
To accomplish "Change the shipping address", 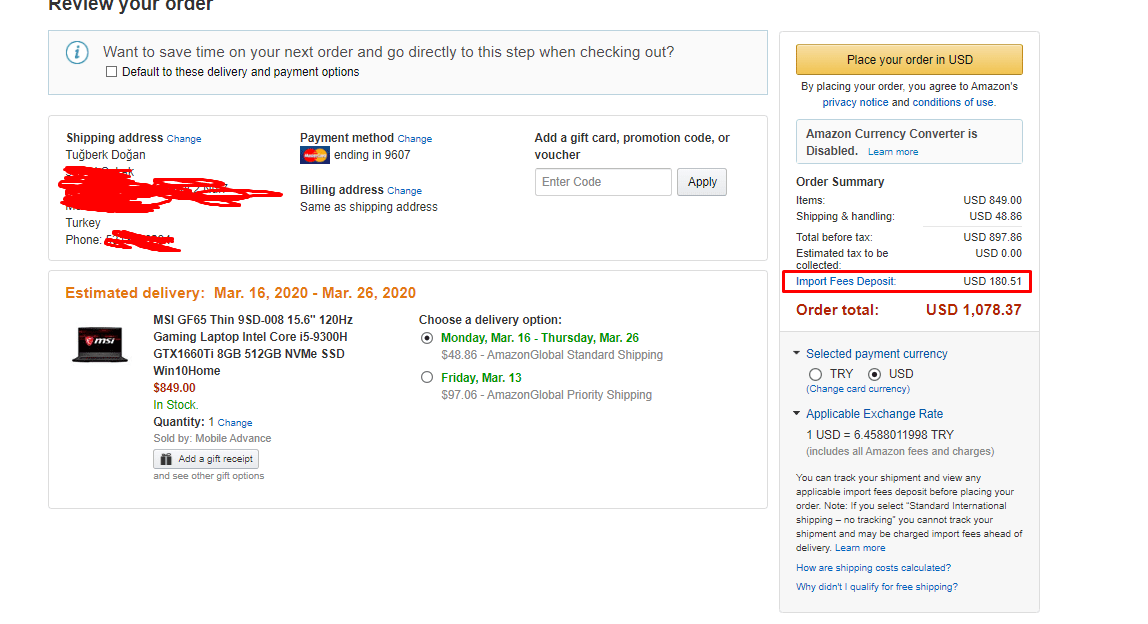I will [184, 139].
